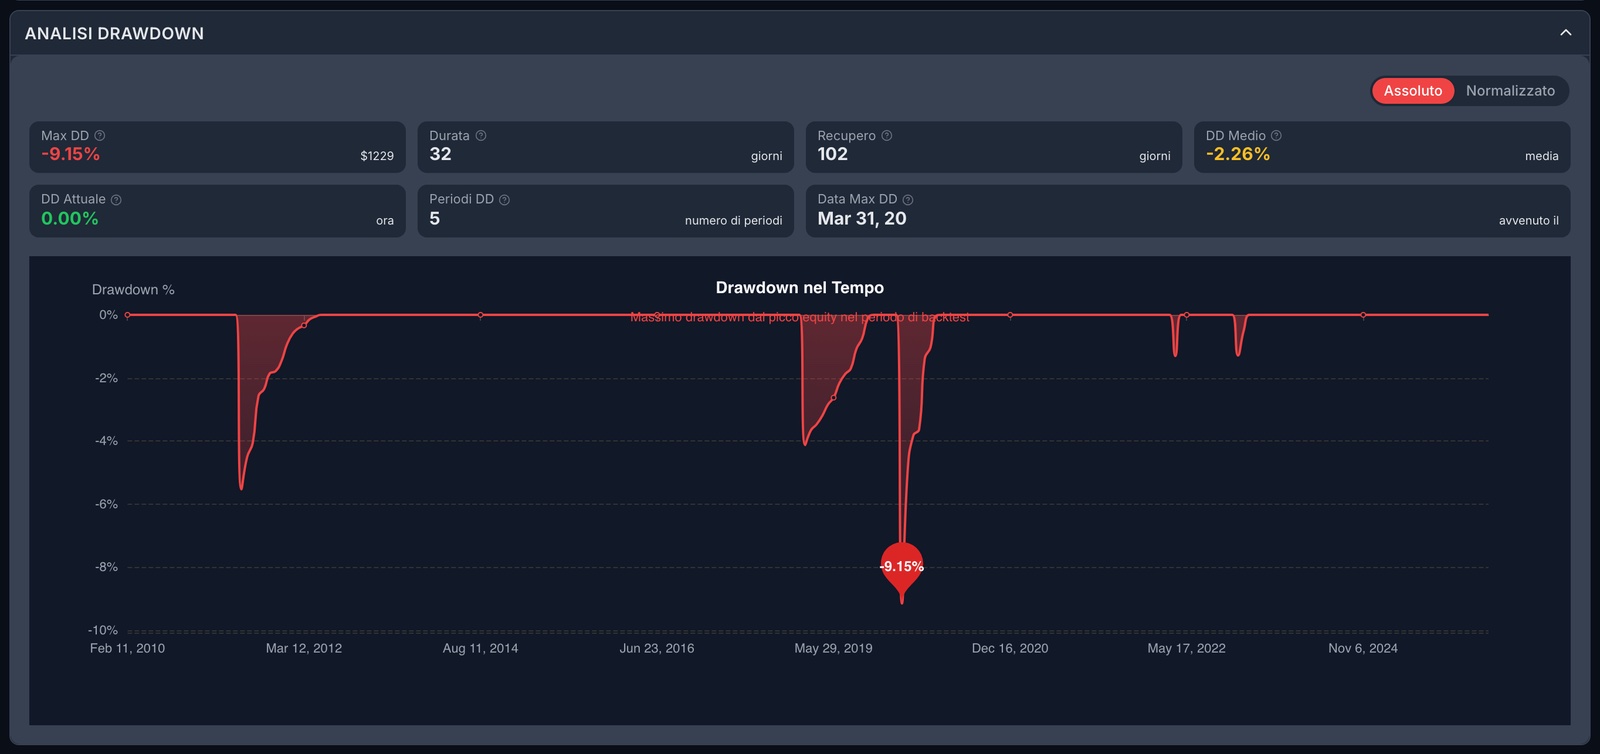Click the Feb 11, 2010 axis label
The width and height of the screenshot is (1600, 754).
[127, 648]
